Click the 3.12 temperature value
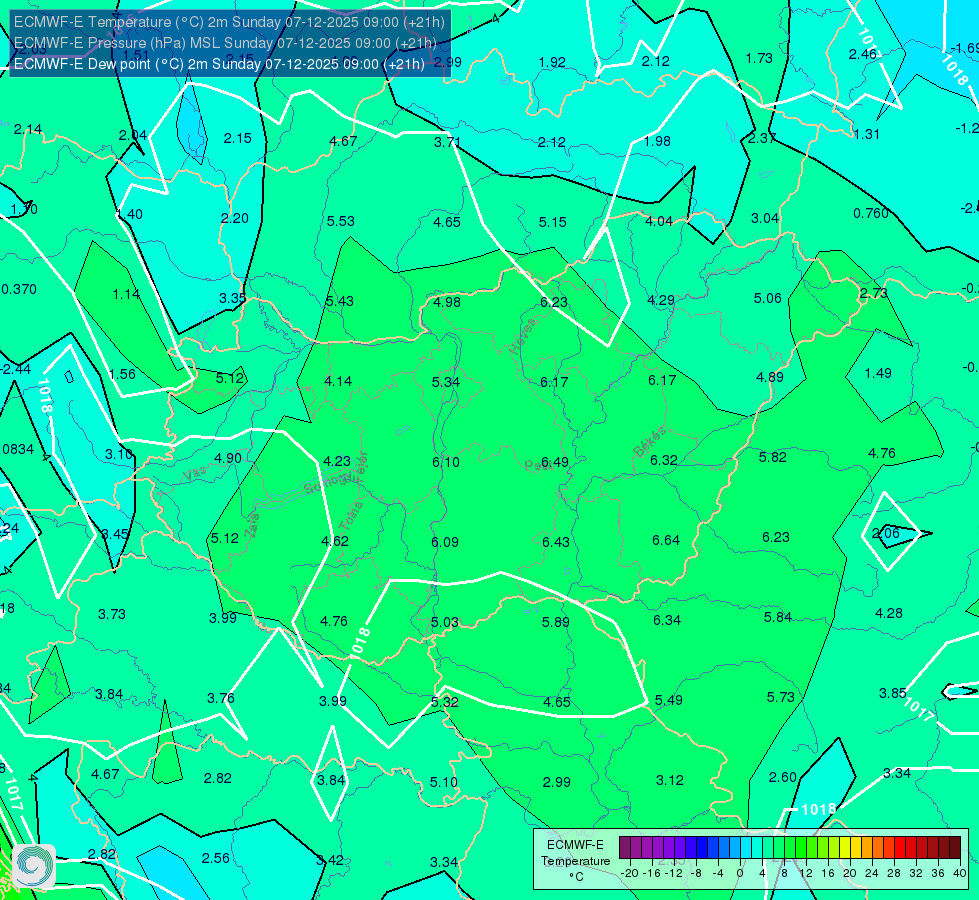This screenshot has width=979, height=900. click(x=669, y=780)
